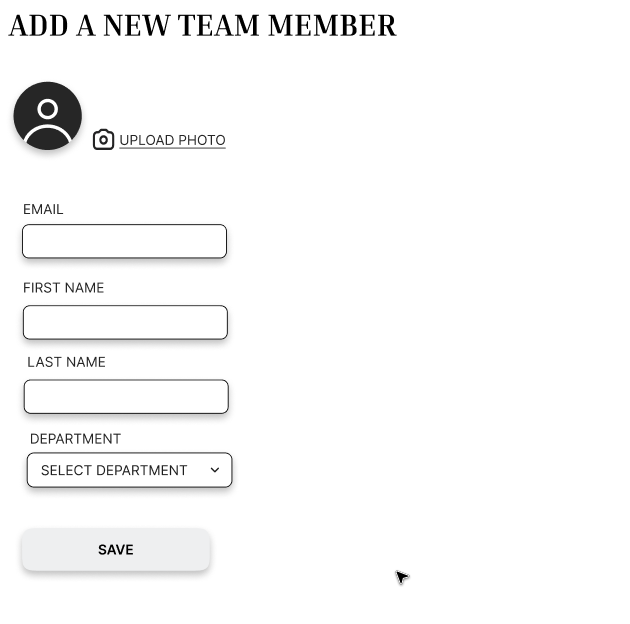Click the profile avatar placeholder icon
The height and width of the screenshot is (624, 630).
click(x=47, y=116)
